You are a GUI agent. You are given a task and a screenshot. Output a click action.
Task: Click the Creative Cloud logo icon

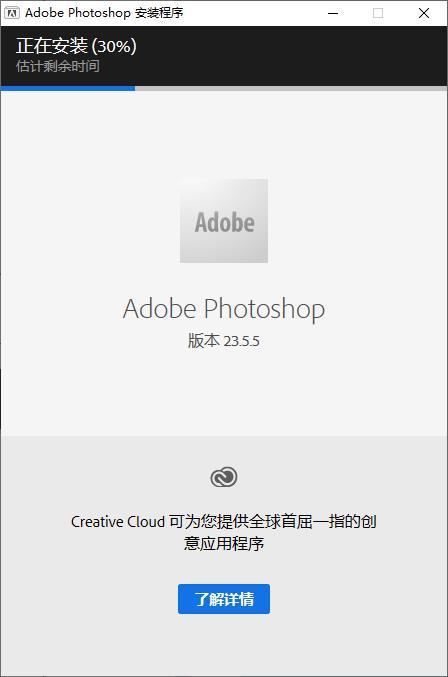coord(224,477)
